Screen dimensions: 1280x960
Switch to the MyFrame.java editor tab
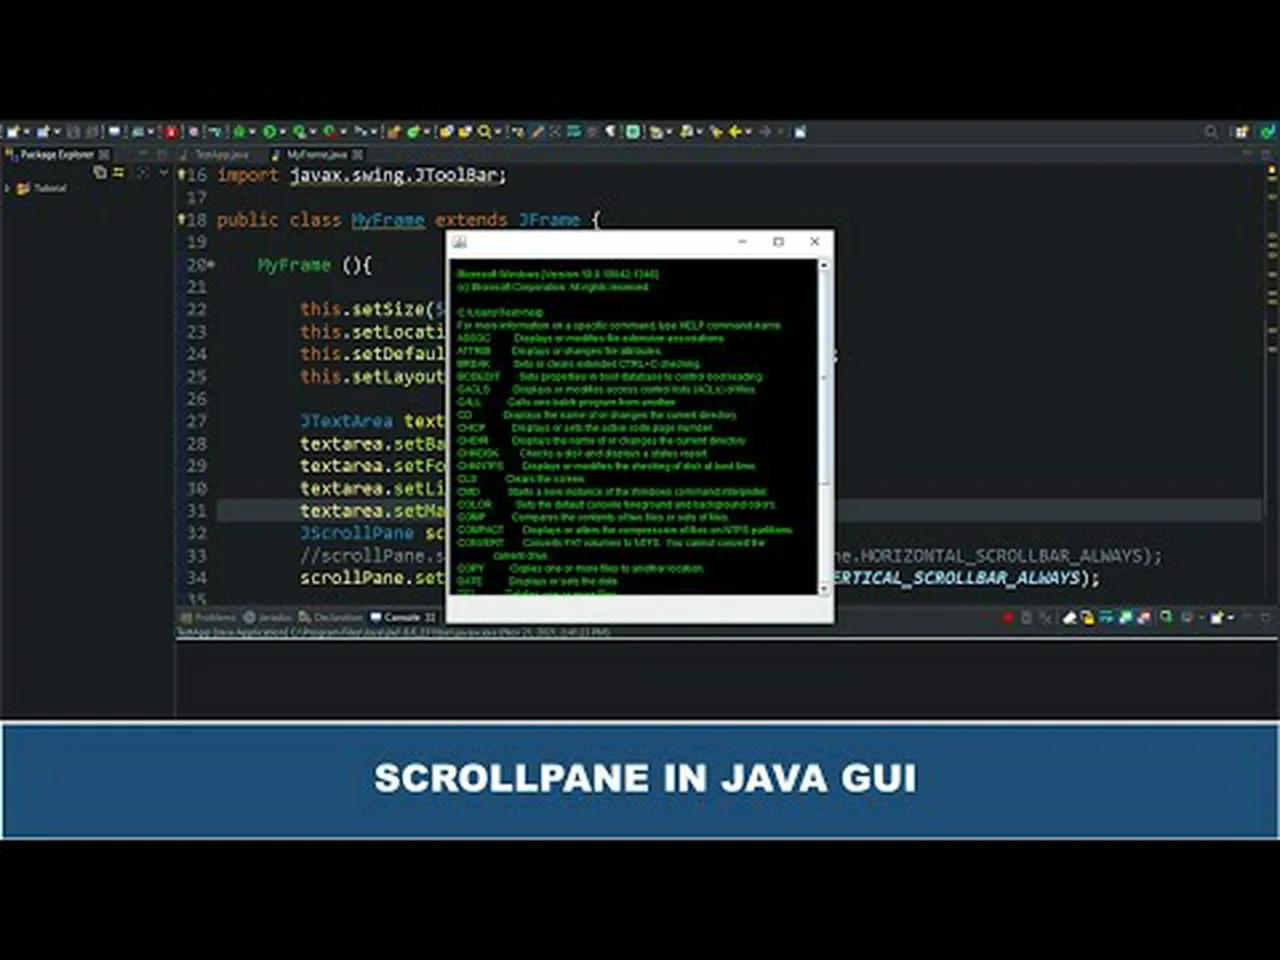coord(318,155)
